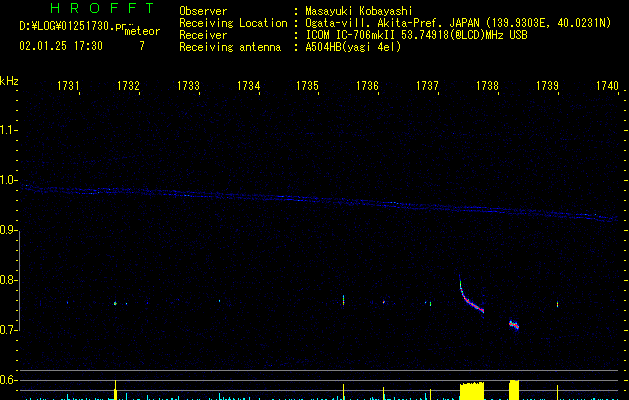Viewport: 629px width, 400px height.
Task: Click the 1736 time axis label
Action: tap(367, 86)
